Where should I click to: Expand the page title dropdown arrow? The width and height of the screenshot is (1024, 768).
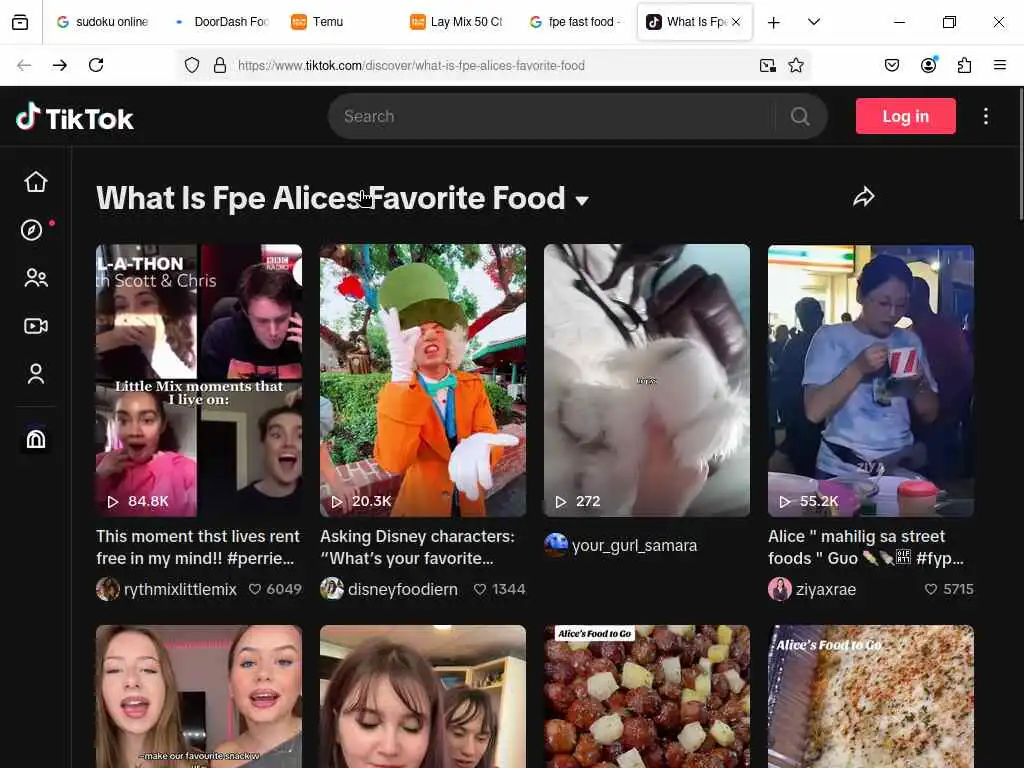(582, 200)
